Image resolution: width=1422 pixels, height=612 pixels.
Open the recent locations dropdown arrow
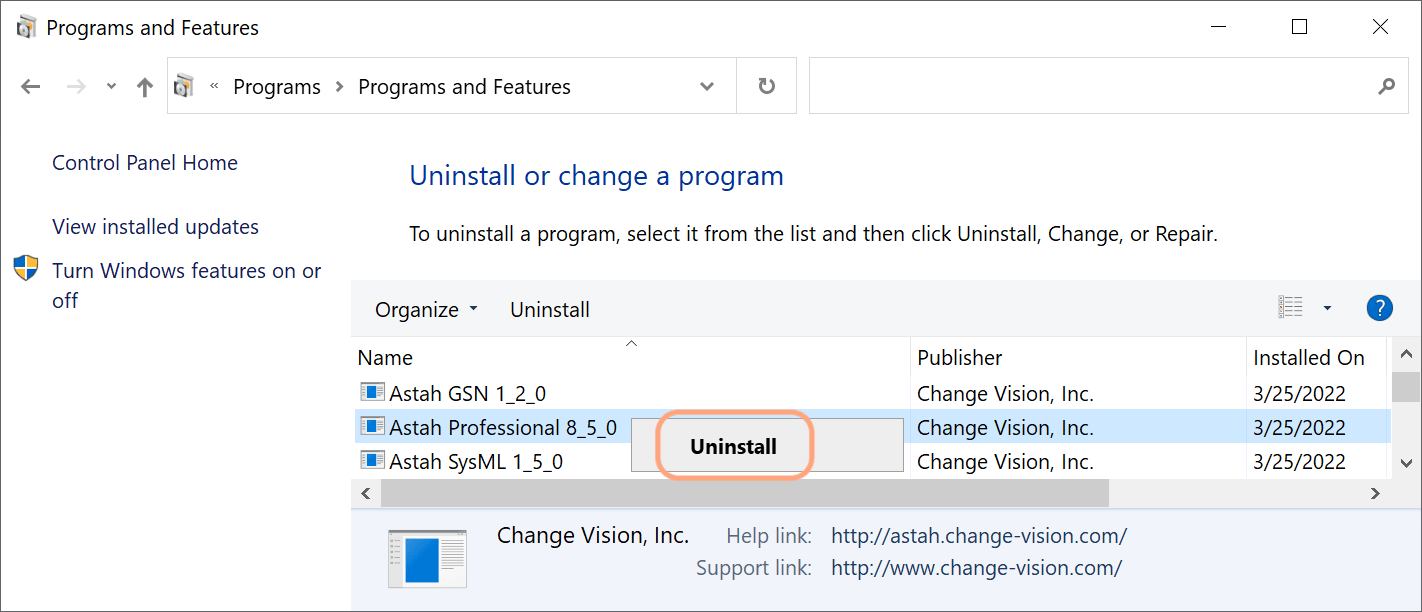tap(111, 87)
